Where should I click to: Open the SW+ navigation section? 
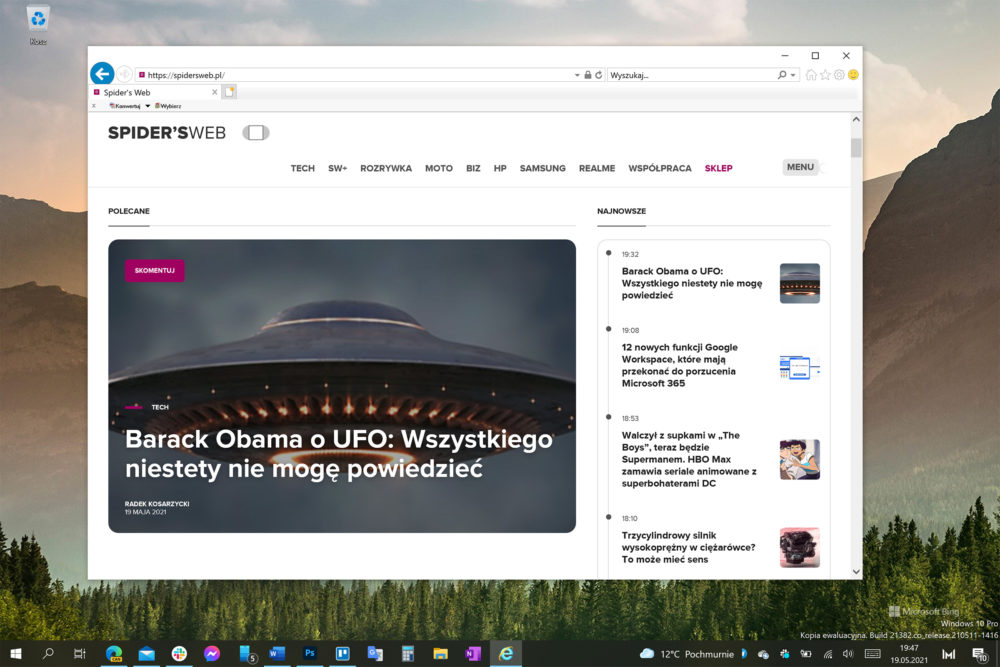tap(337, 168)
